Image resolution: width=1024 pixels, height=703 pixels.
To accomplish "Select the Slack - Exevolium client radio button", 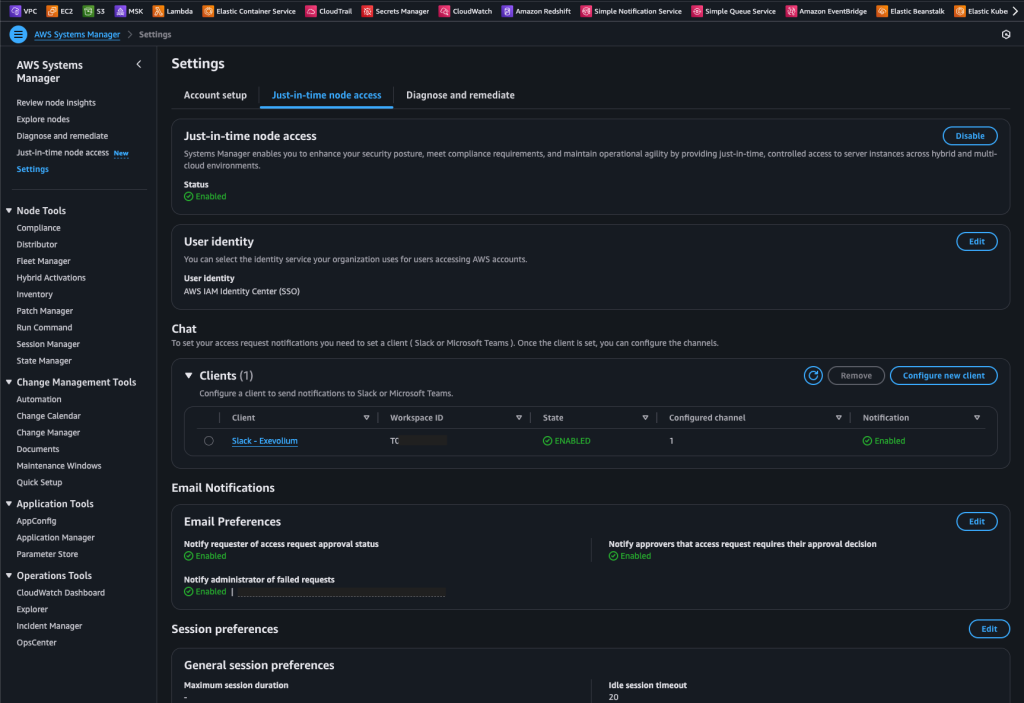I will coord(208,441).
